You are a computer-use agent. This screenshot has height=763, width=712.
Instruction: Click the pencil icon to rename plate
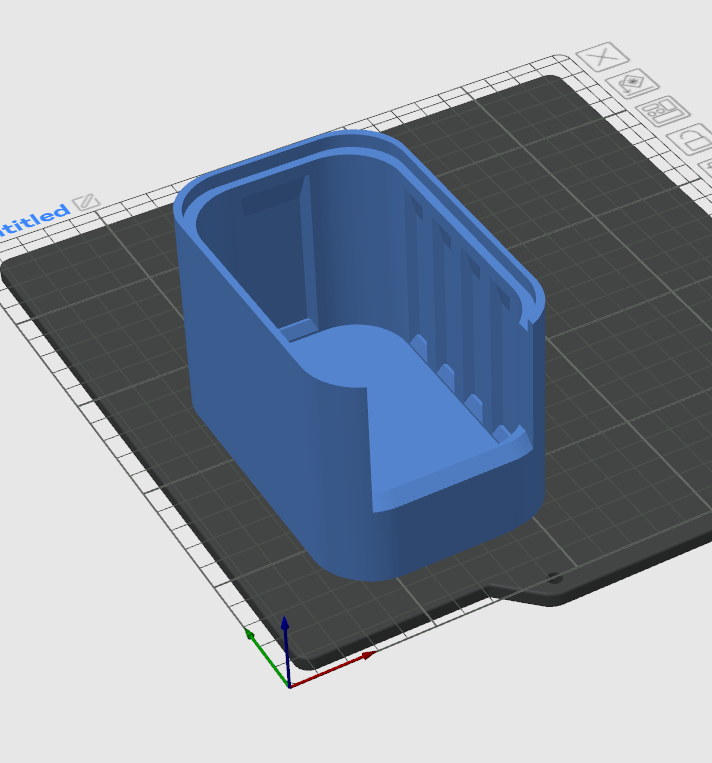coord(86,201)
